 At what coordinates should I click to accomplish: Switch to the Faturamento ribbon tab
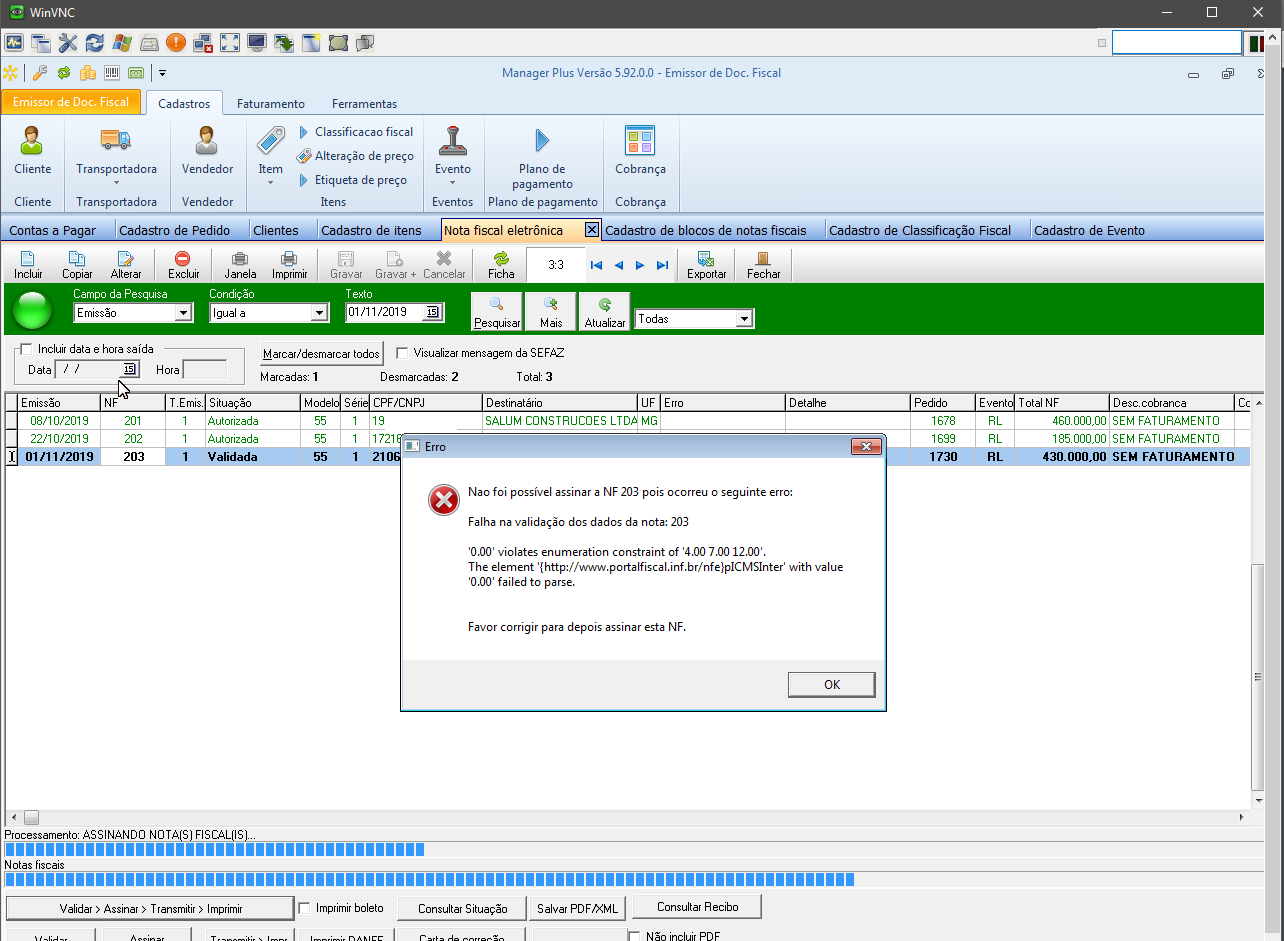coord(270,104)
